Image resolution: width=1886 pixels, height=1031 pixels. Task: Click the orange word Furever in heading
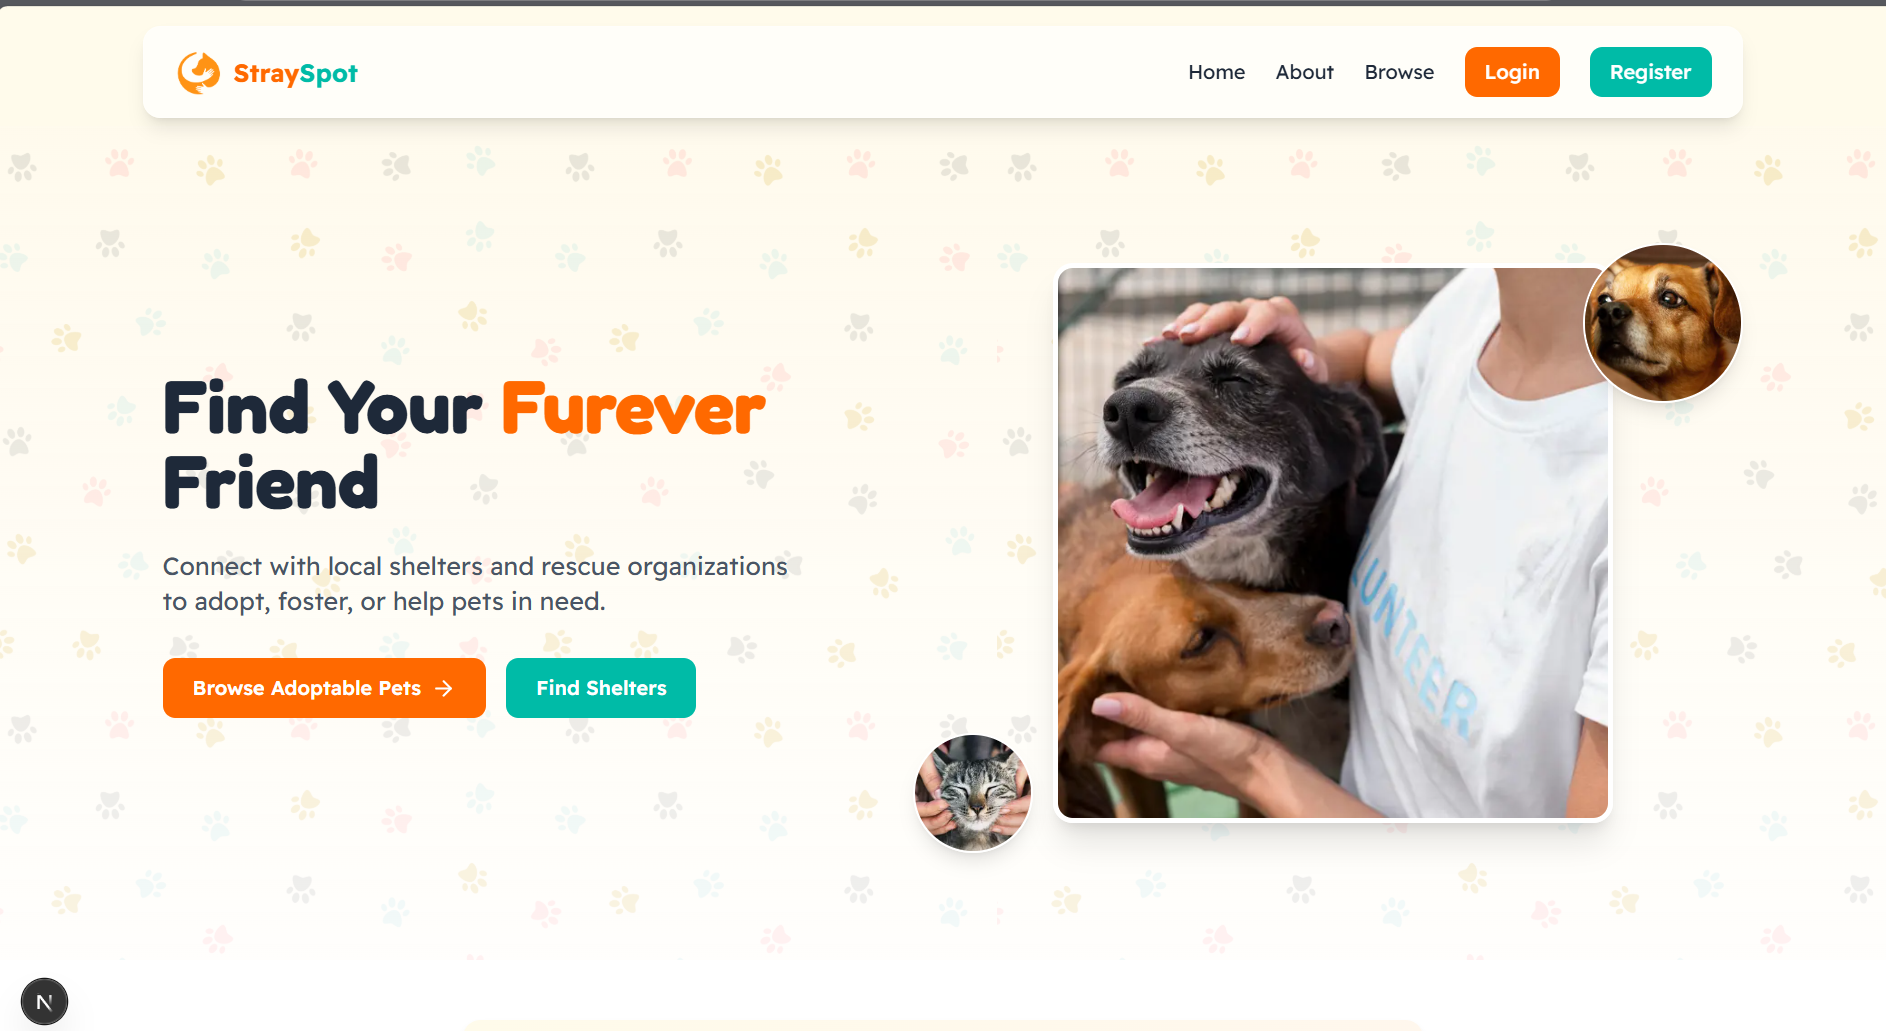pos(633,409)
